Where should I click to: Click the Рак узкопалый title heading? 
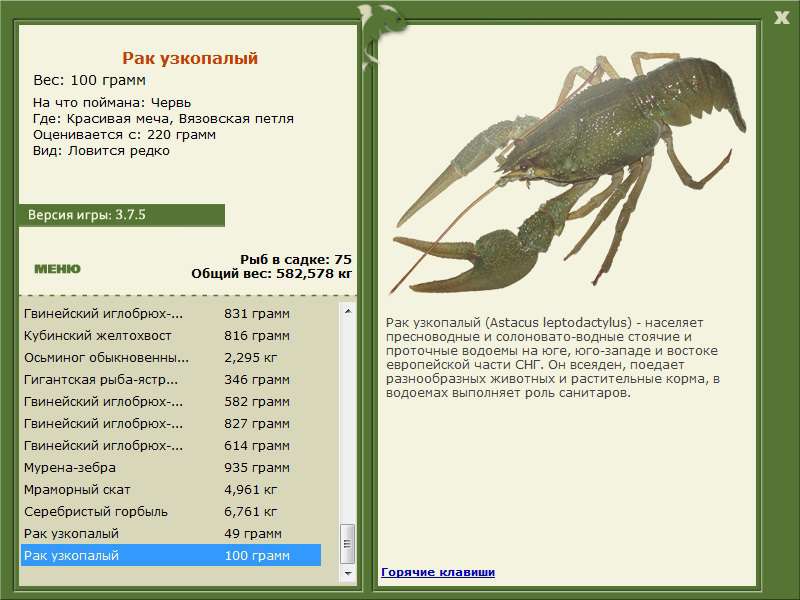click(x=190, y=59)
